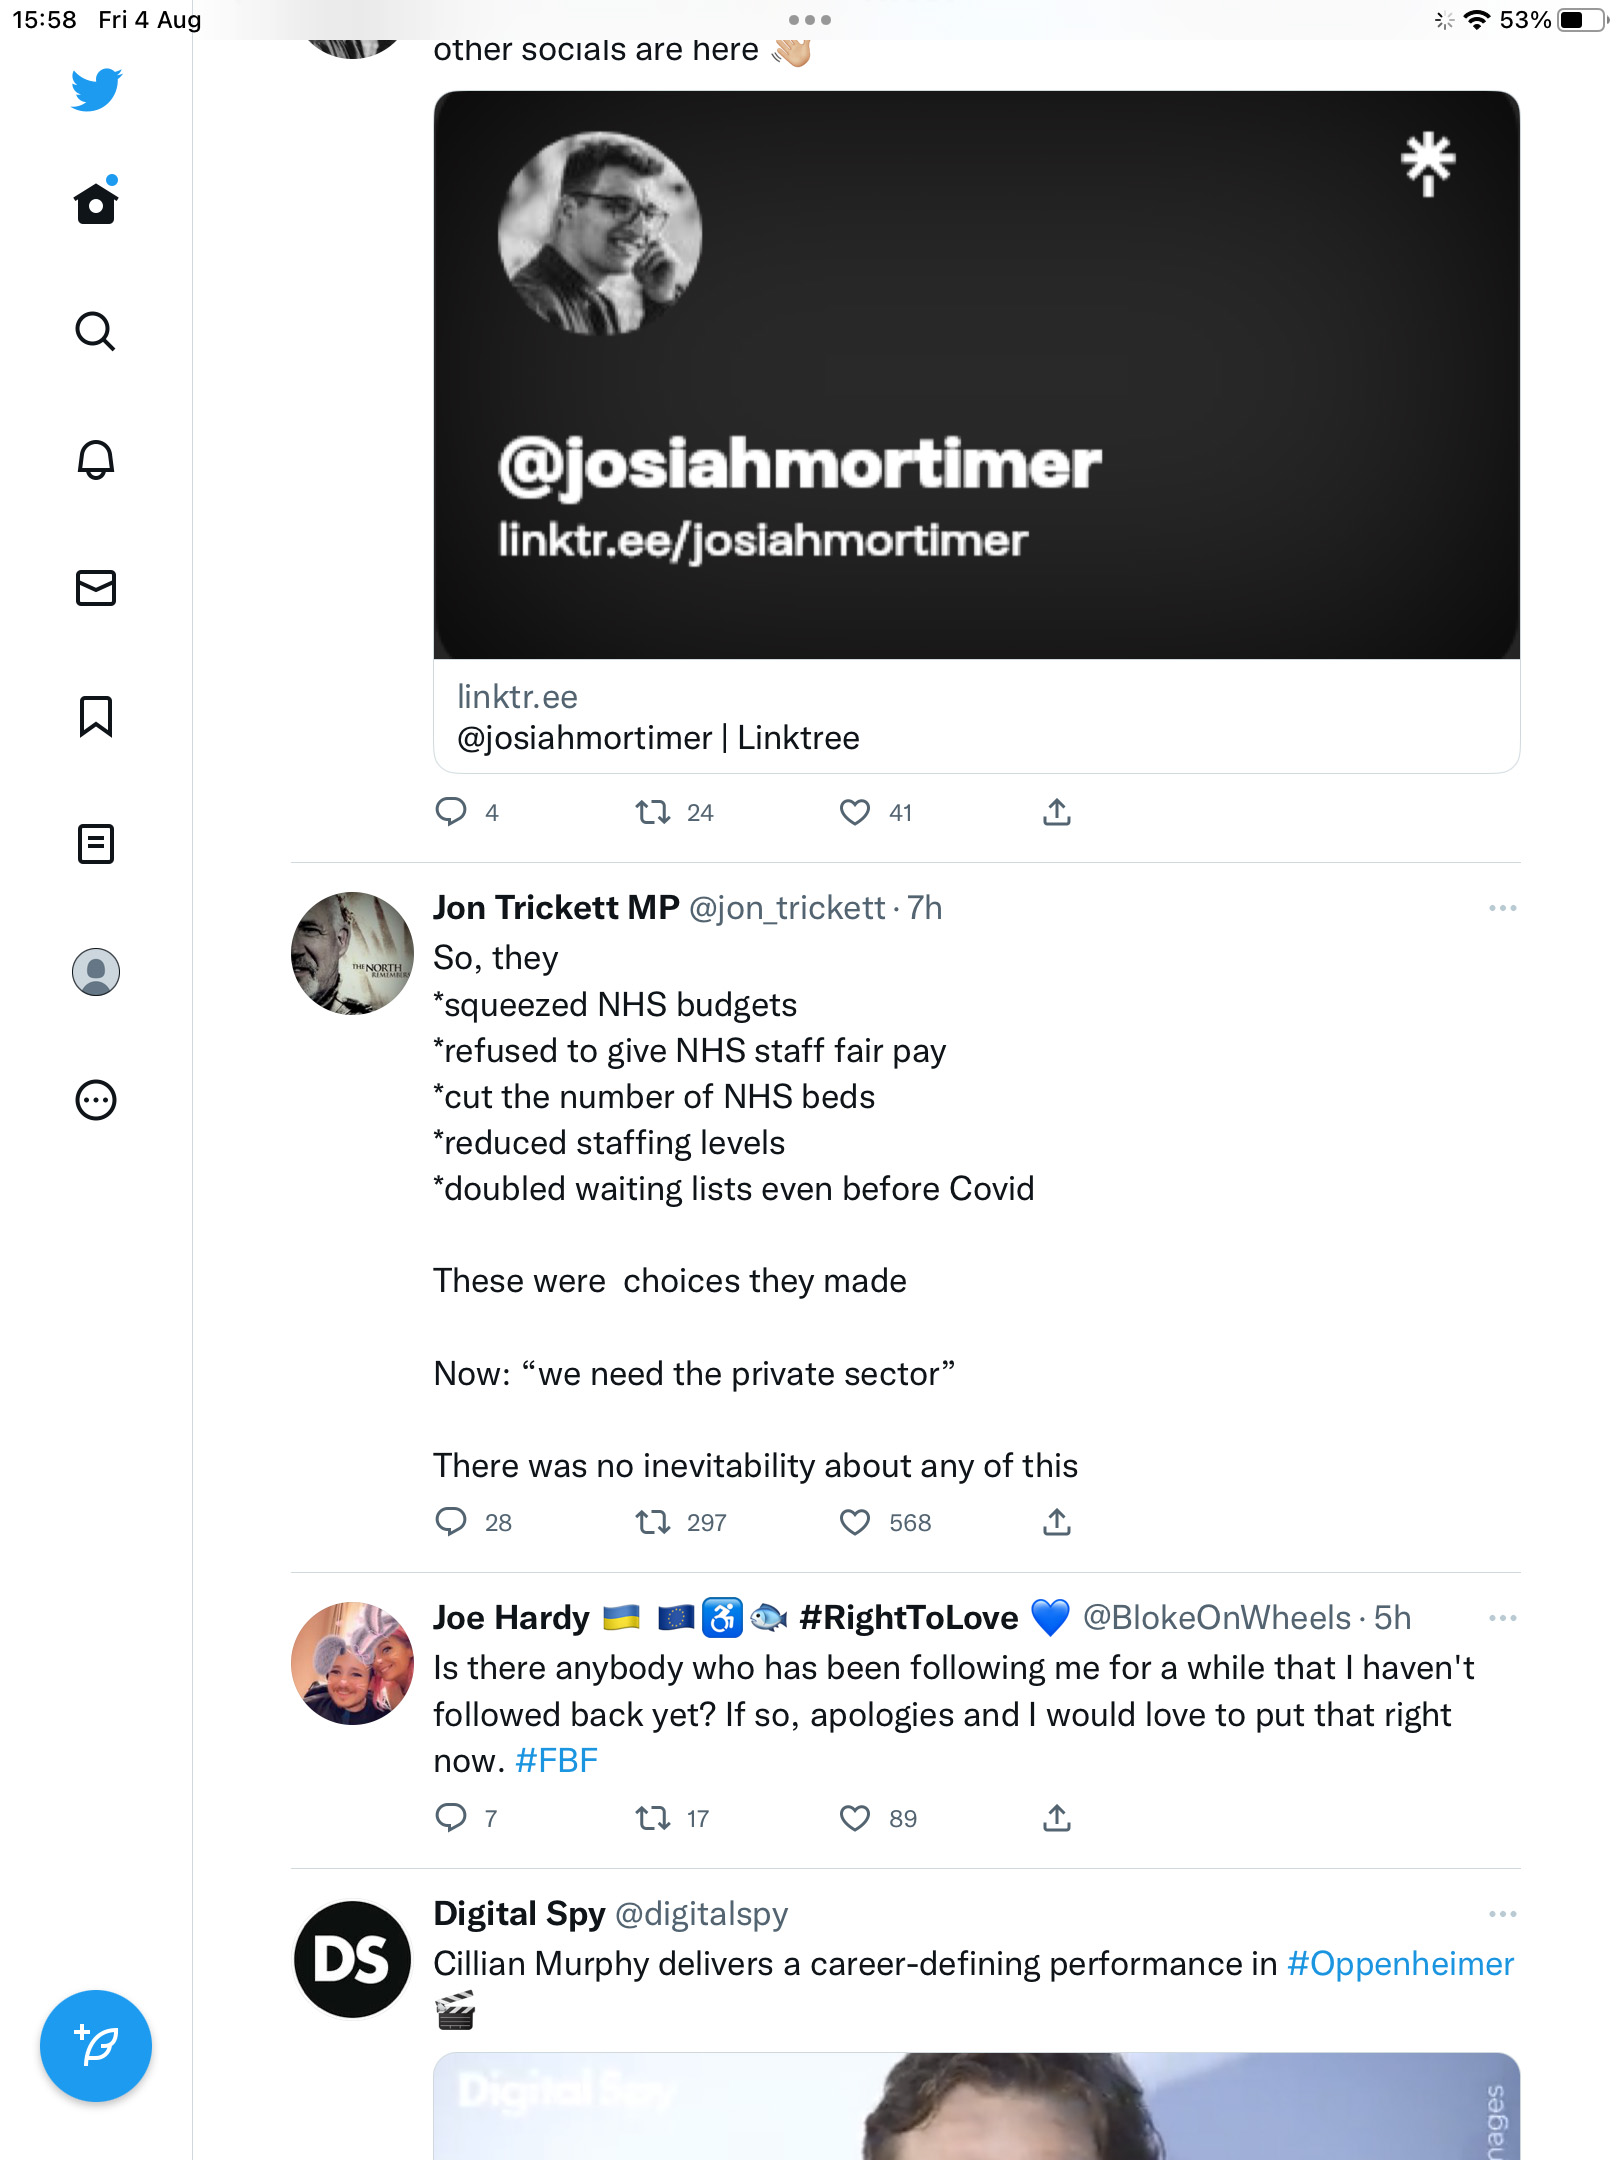Share Joe Hardy's tweet
The width and height of the screenshot is (1620, 2160).
(x=1057, y=1817)
